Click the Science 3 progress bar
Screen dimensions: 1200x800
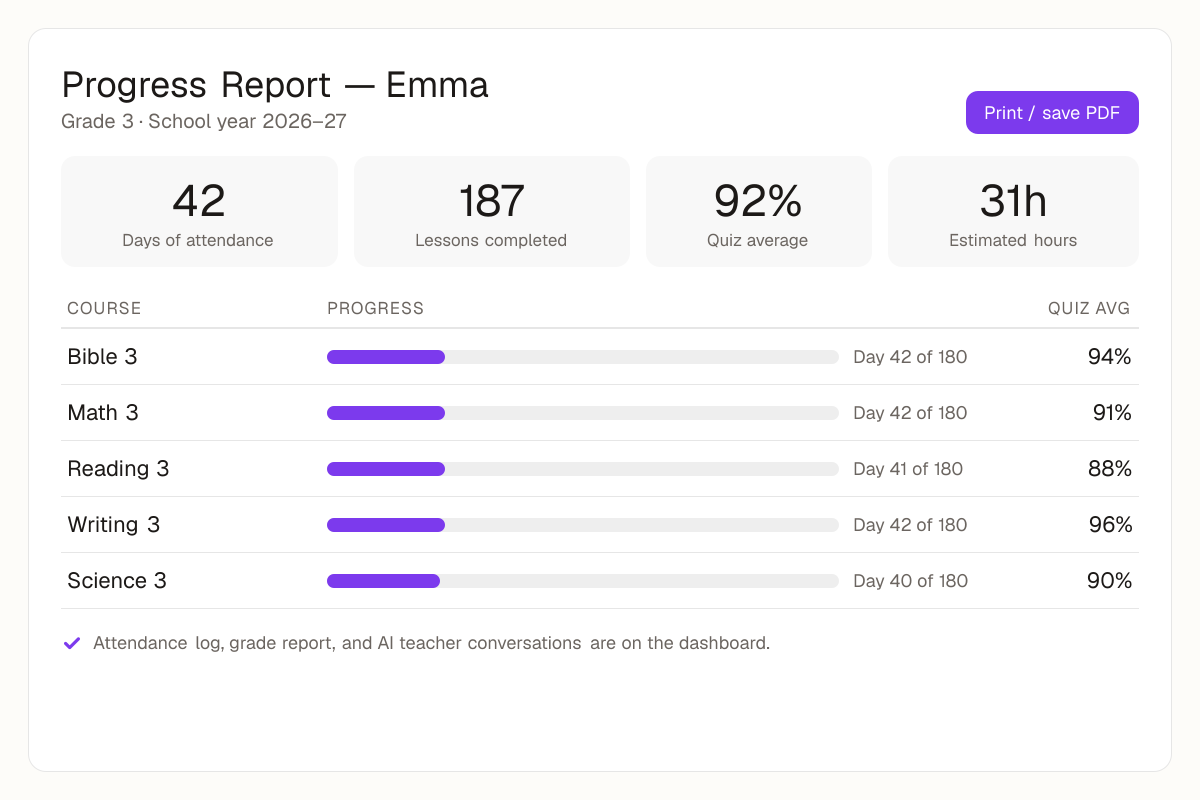(x=583, y=581)
